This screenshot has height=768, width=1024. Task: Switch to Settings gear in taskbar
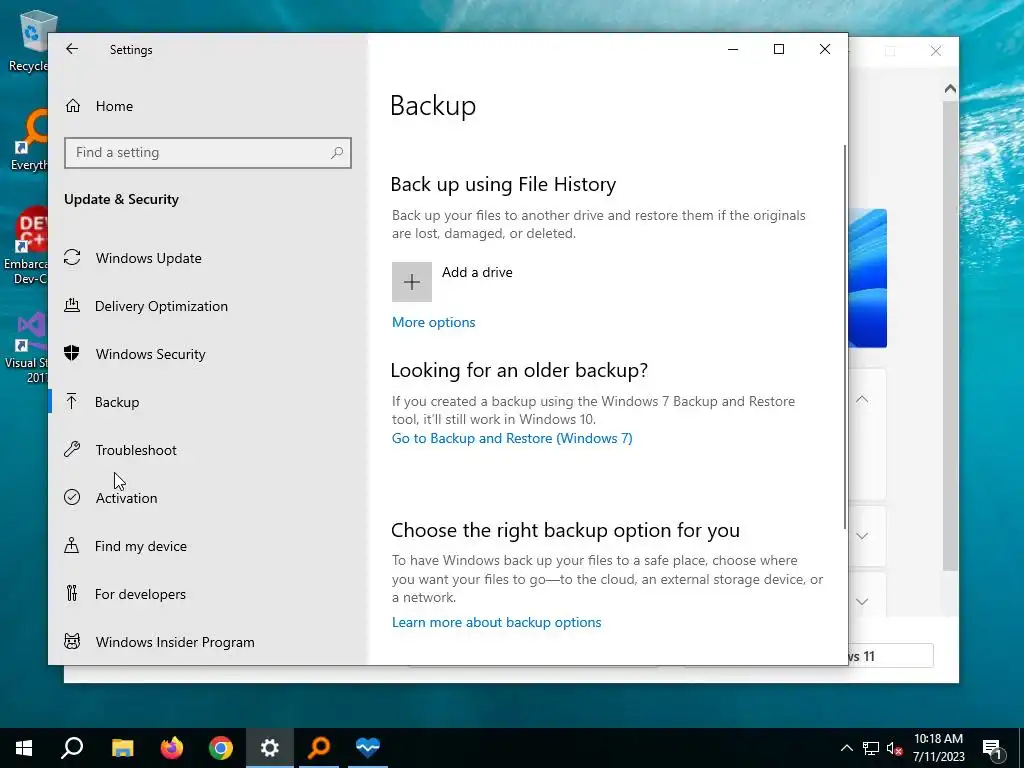pyautogui.click(x=270, y=748)
